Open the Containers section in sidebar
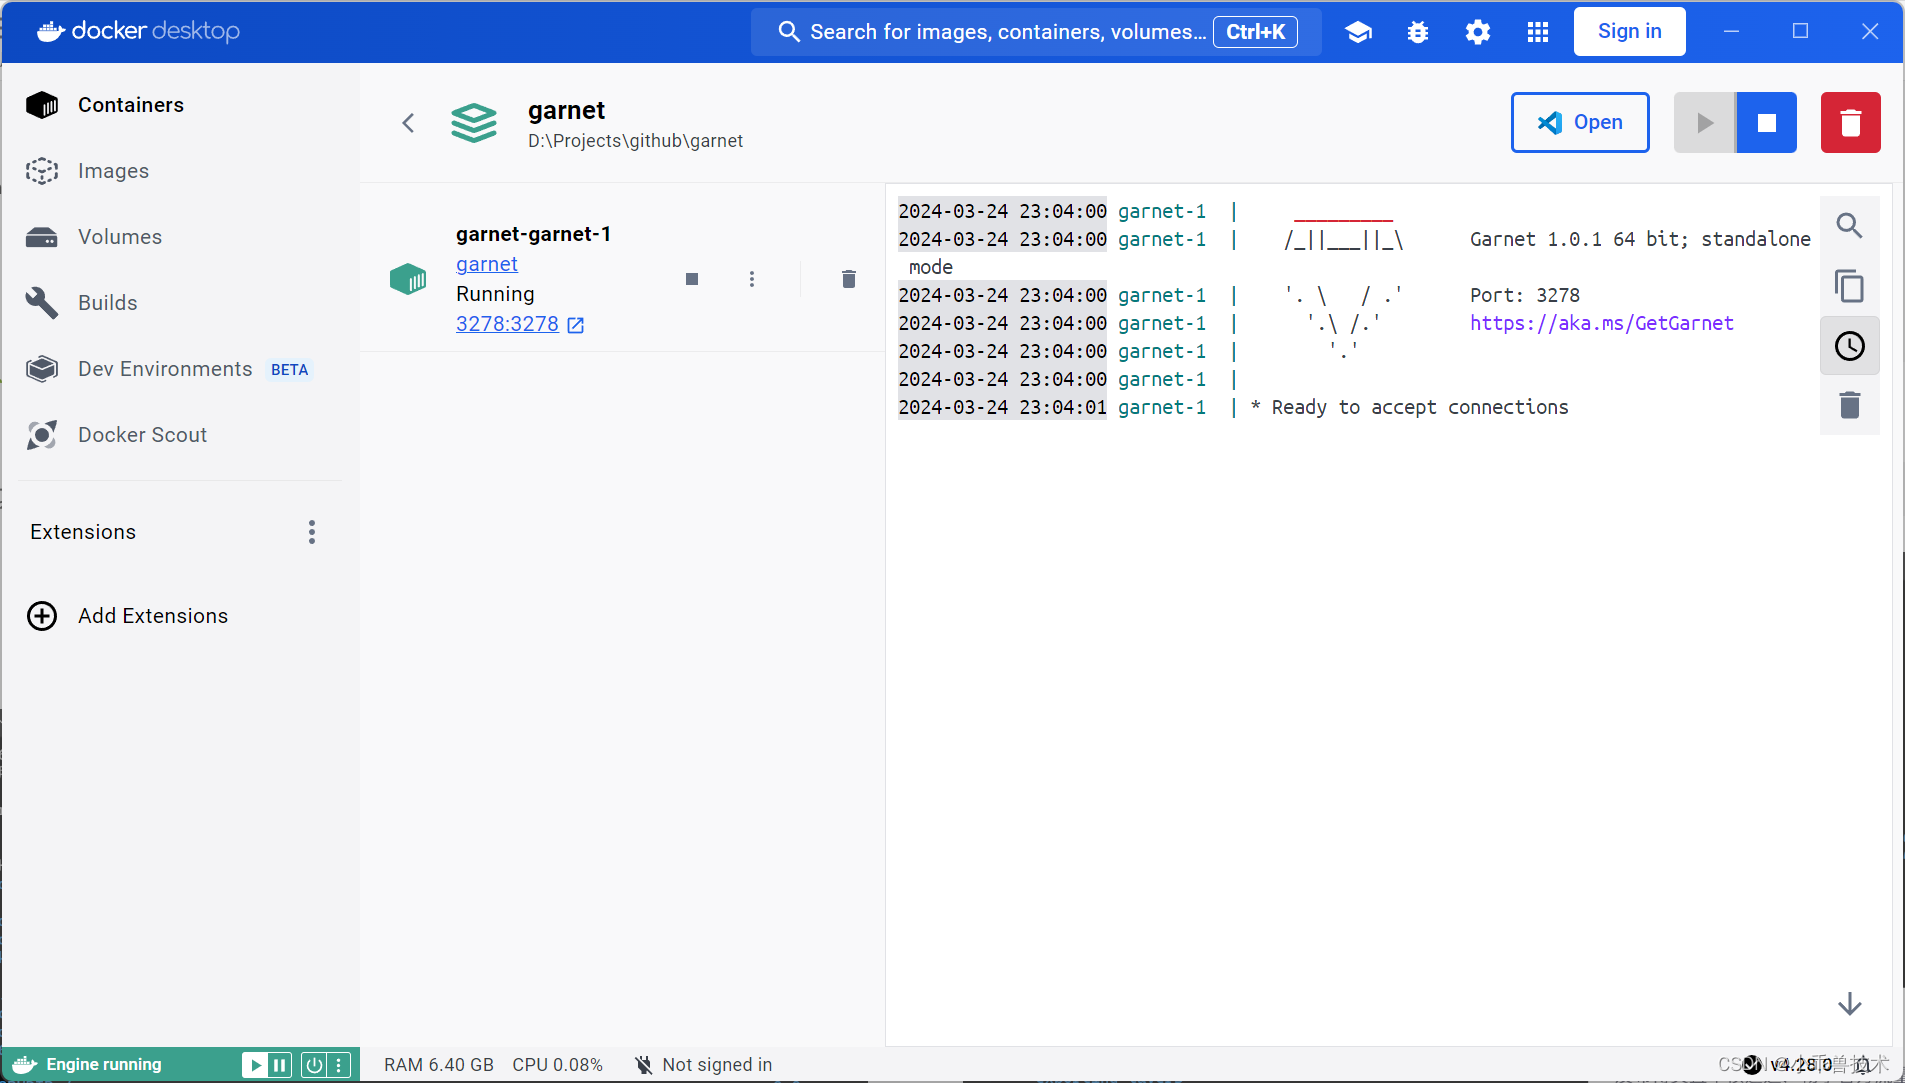The height and width of the screenshot is (1083, 1905). (130, 104)
